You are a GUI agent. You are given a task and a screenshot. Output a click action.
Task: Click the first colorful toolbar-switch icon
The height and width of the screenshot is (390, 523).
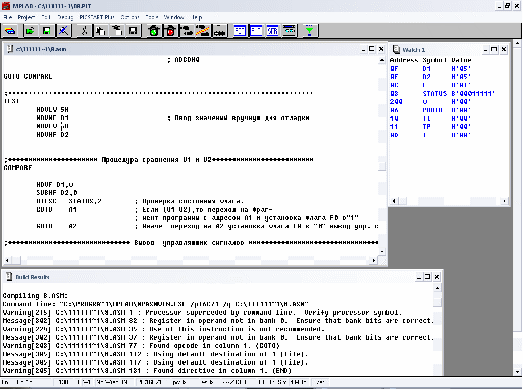point(10,31)
